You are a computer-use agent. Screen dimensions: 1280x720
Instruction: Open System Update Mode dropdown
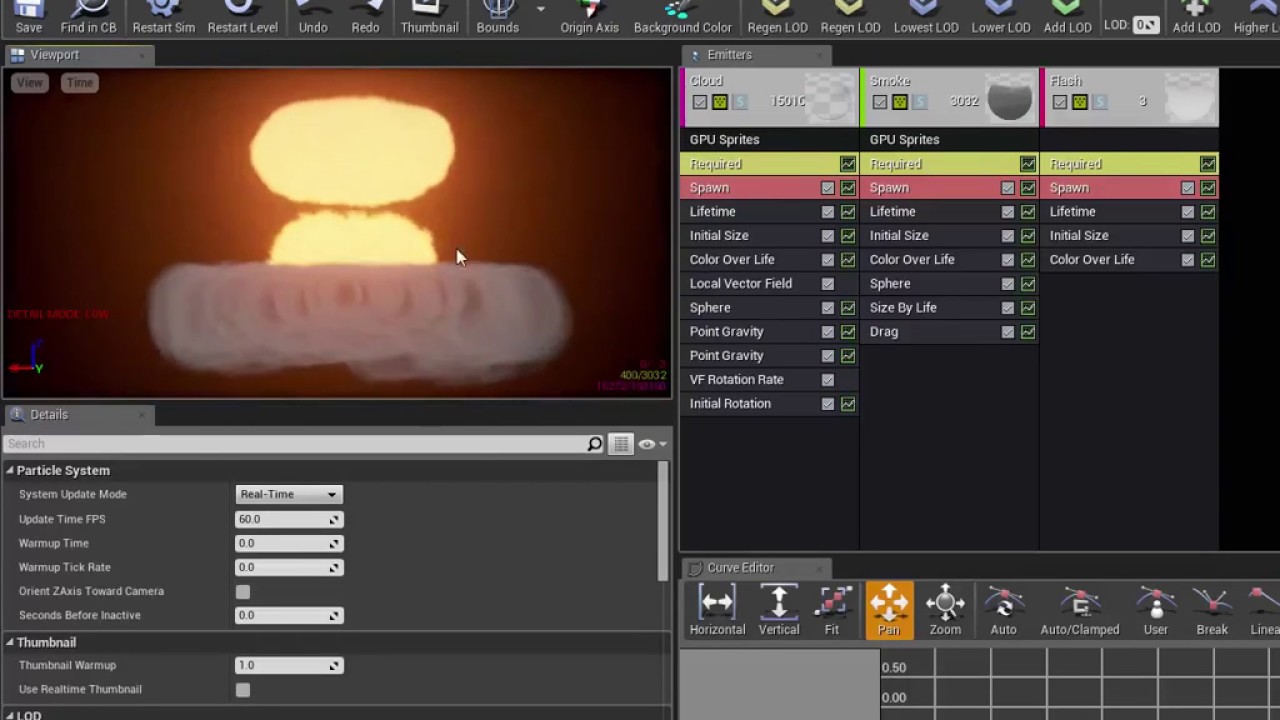point(289,494)
